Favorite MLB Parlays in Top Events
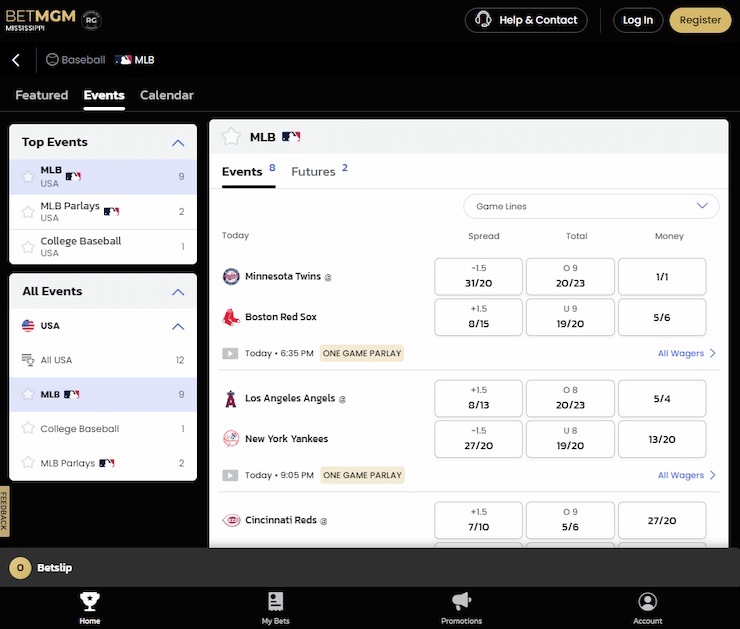The image size is (740, 629). coord(28,211)
